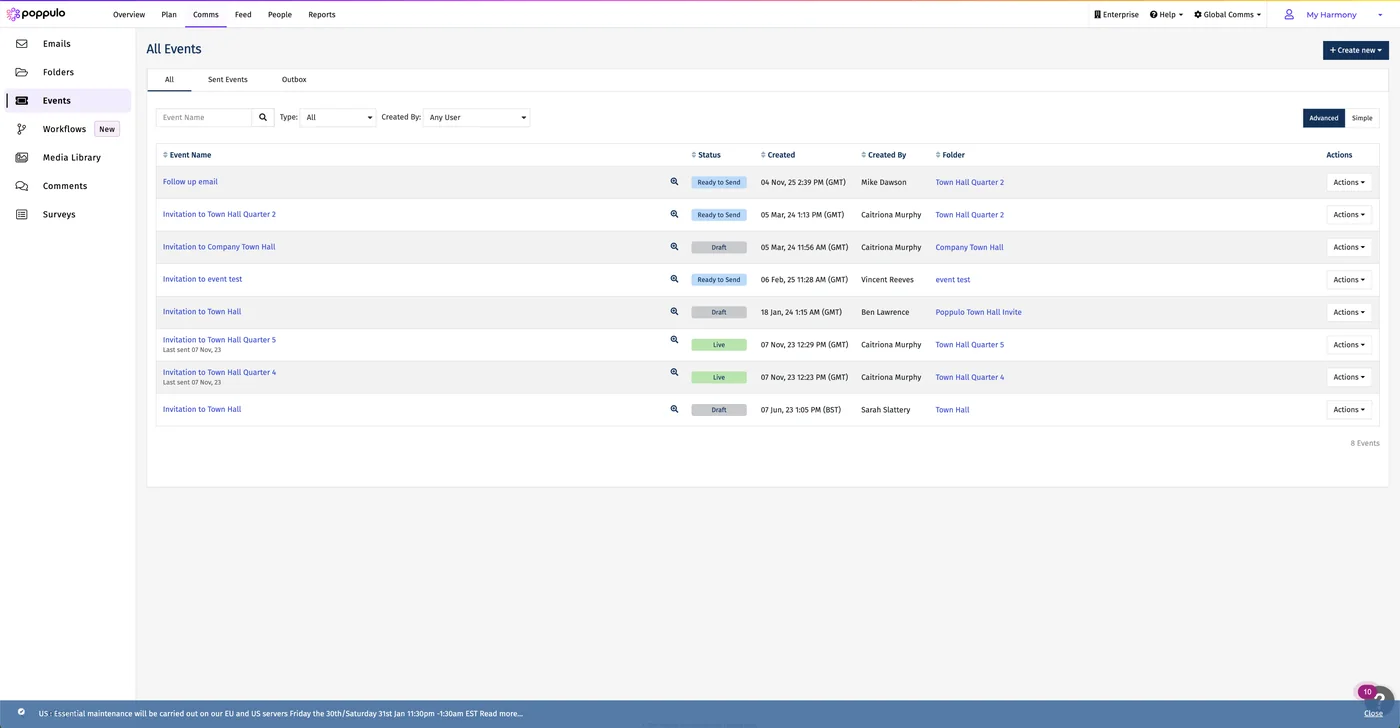The height and width of the screenshot is (728, 1400).
Task: Open Actions for Town Hall Quarter 4 row
Action: coord(1349,377)
